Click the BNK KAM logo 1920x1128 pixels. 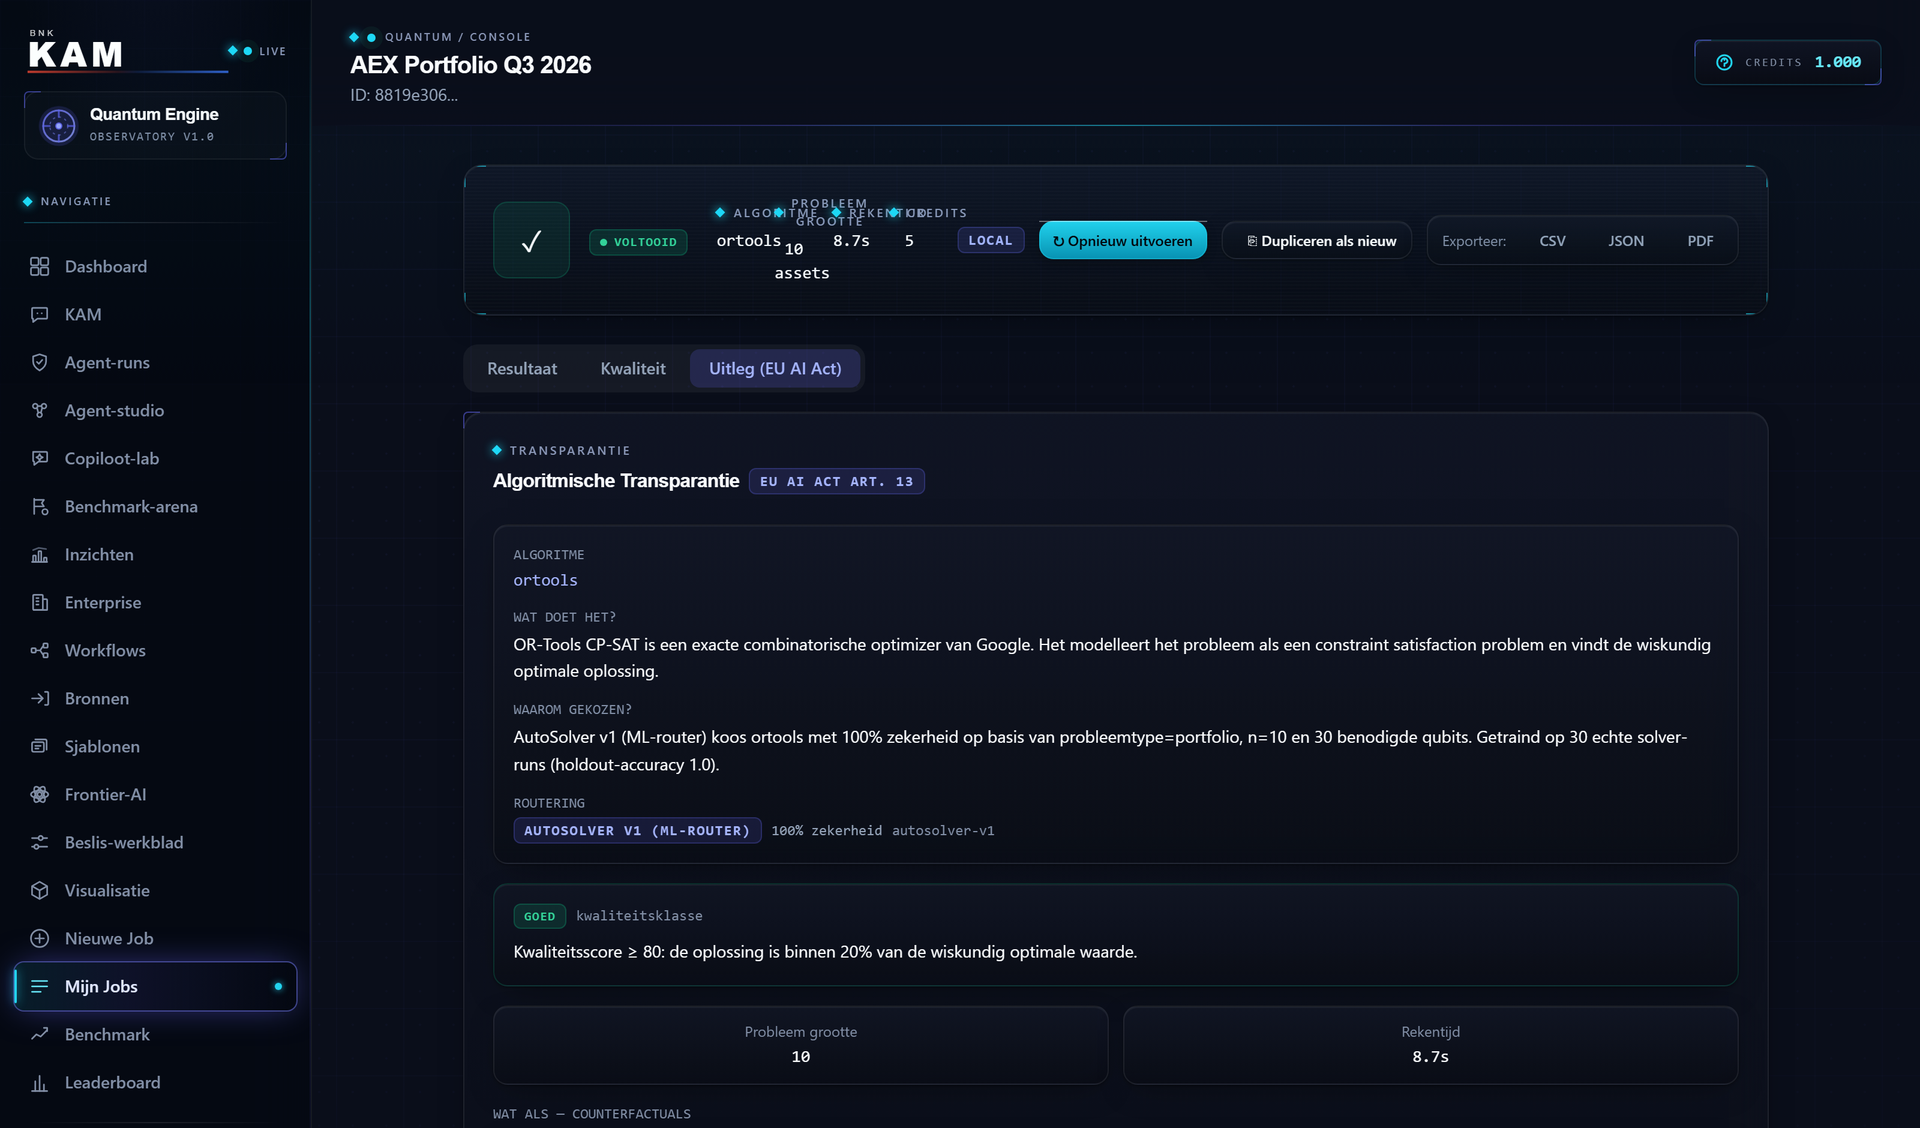pos(76,49)
